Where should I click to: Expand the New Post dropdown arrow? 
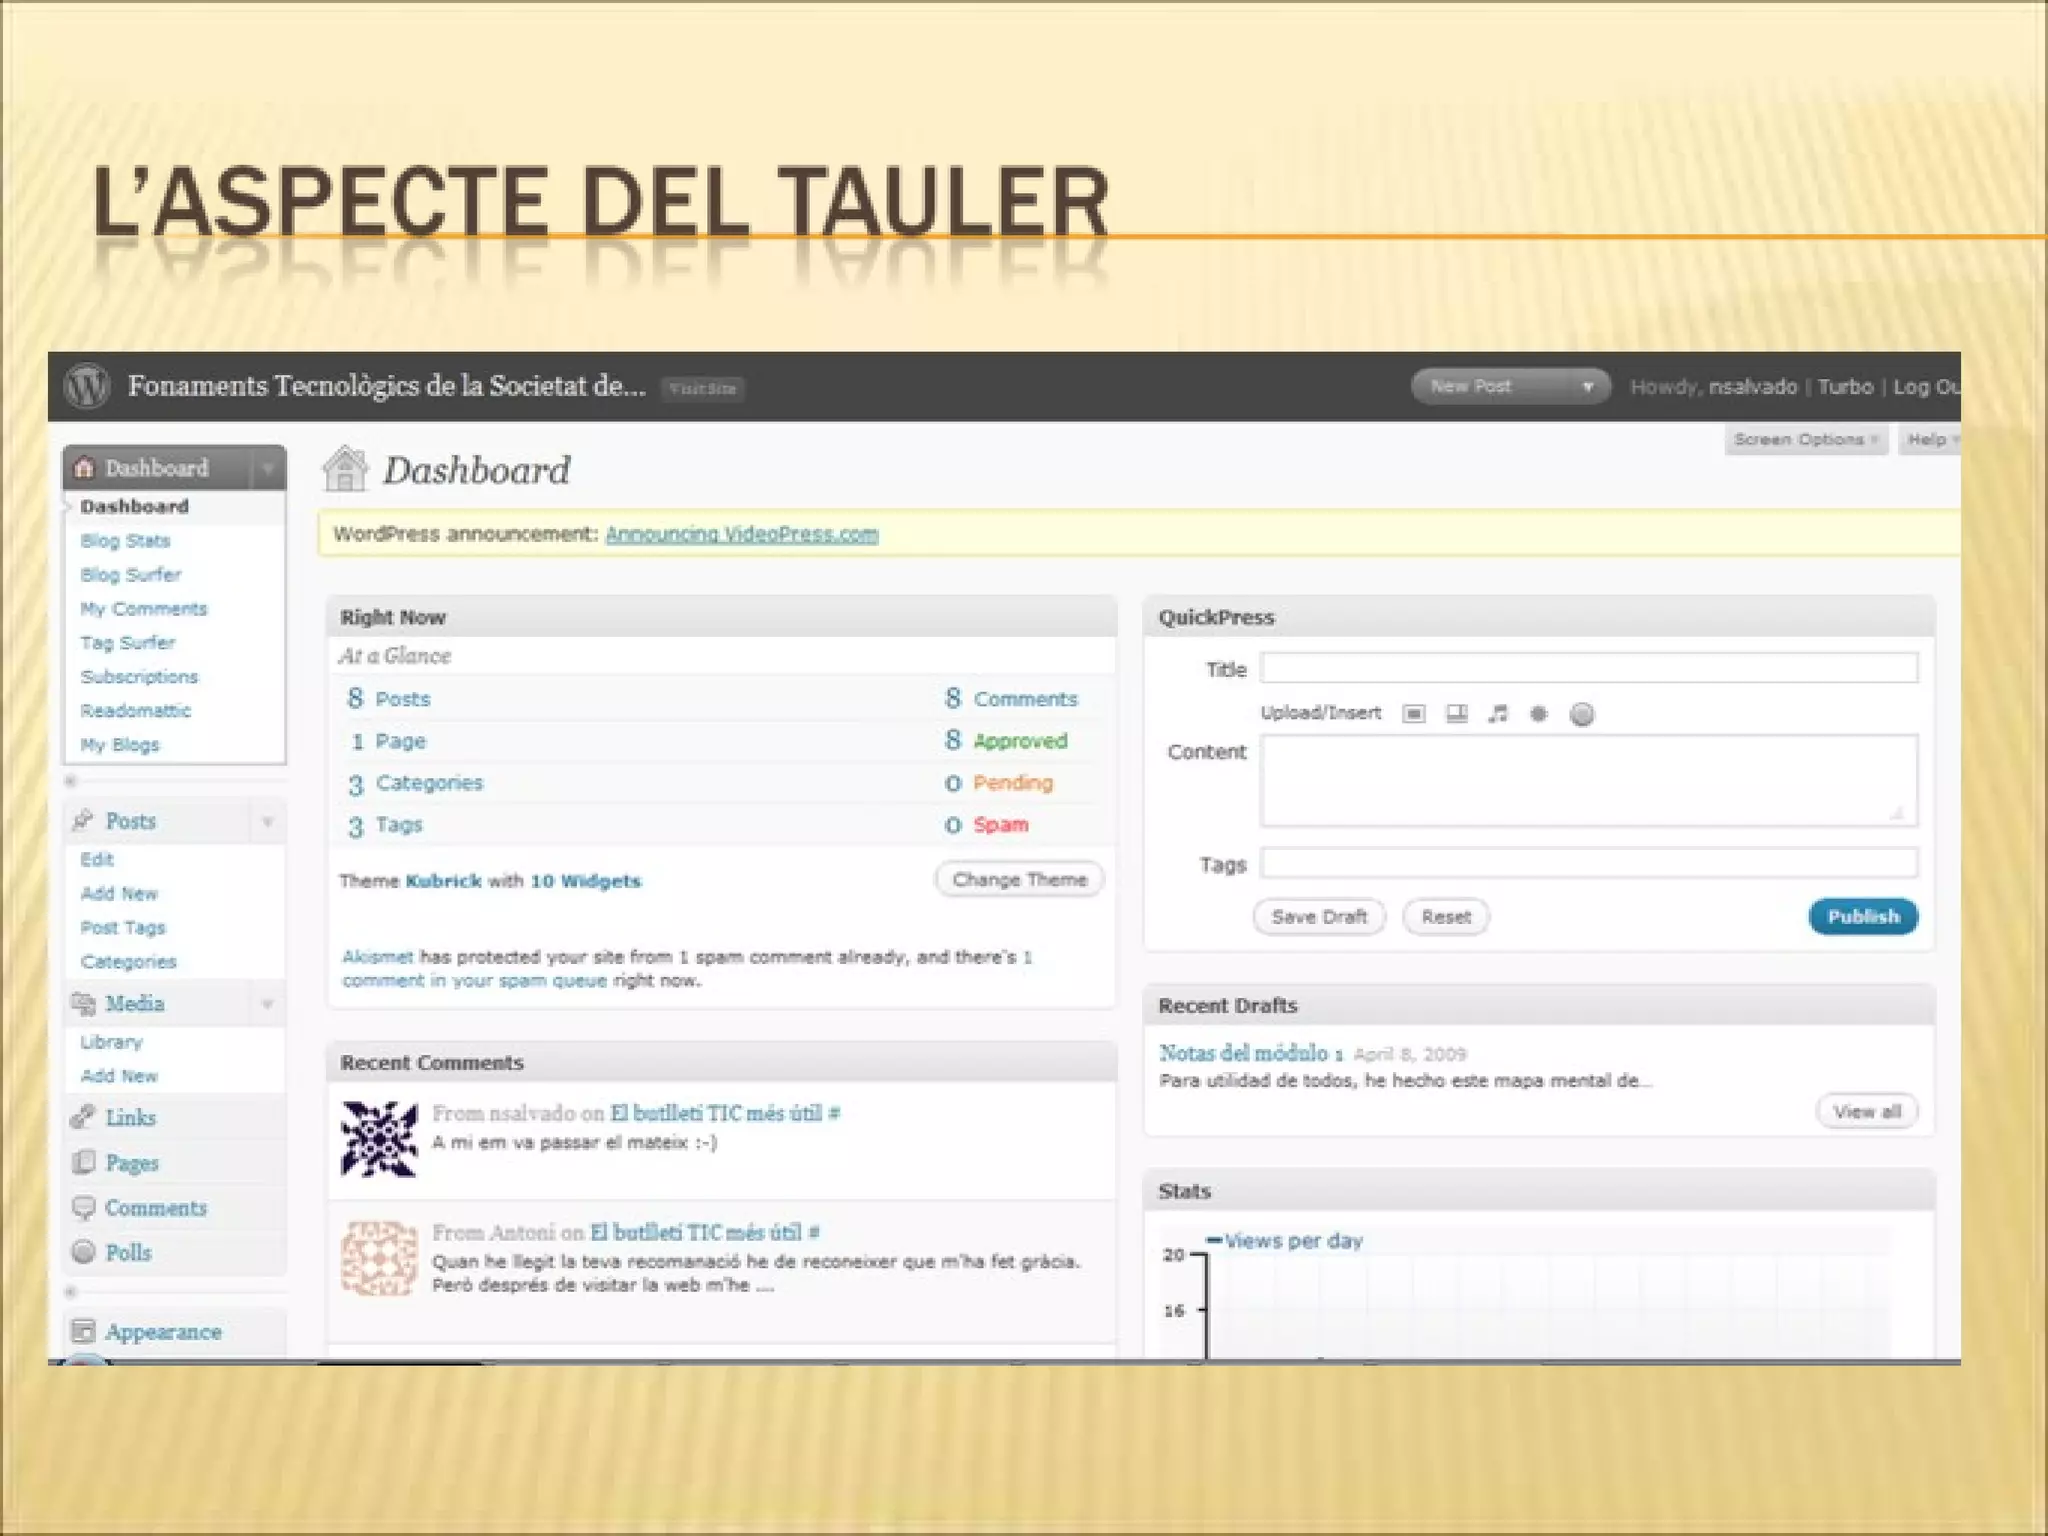pyautogui.click(x=1587, y=387)
